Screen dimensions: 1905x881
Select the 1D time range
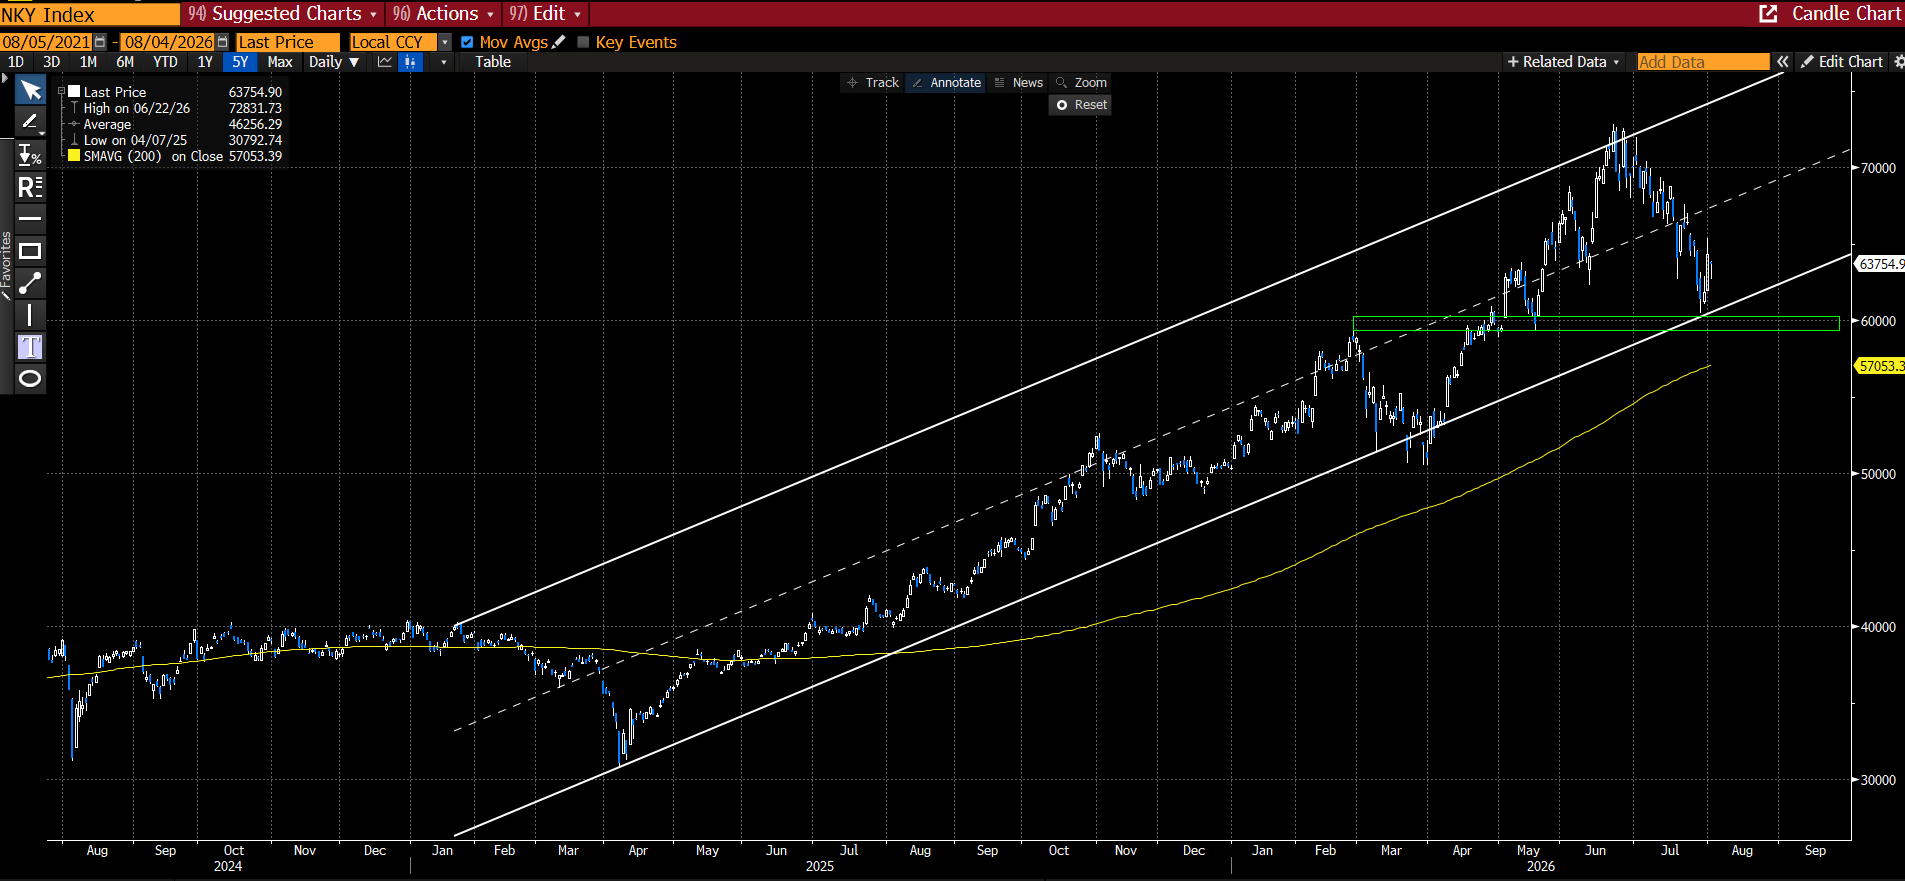click(x=16, y=62)
